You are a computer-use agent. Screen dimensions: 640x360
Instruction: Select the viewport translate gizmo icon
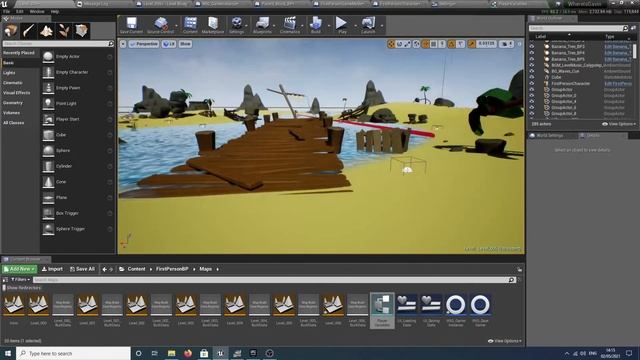pos(391,44)
